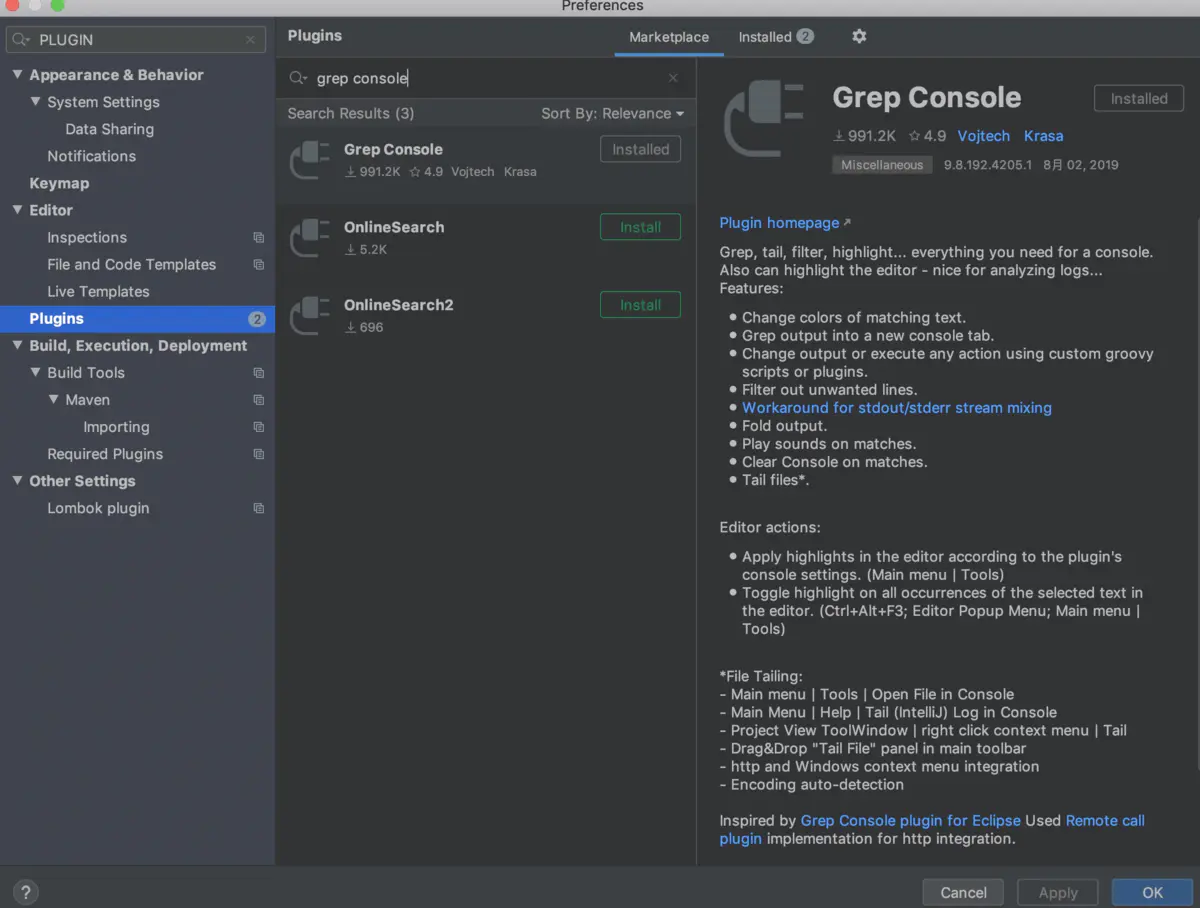The width and height of the screenshot is (1200, 908).
Task: Select the OnlineSearch result name
Action: (394, 227)
